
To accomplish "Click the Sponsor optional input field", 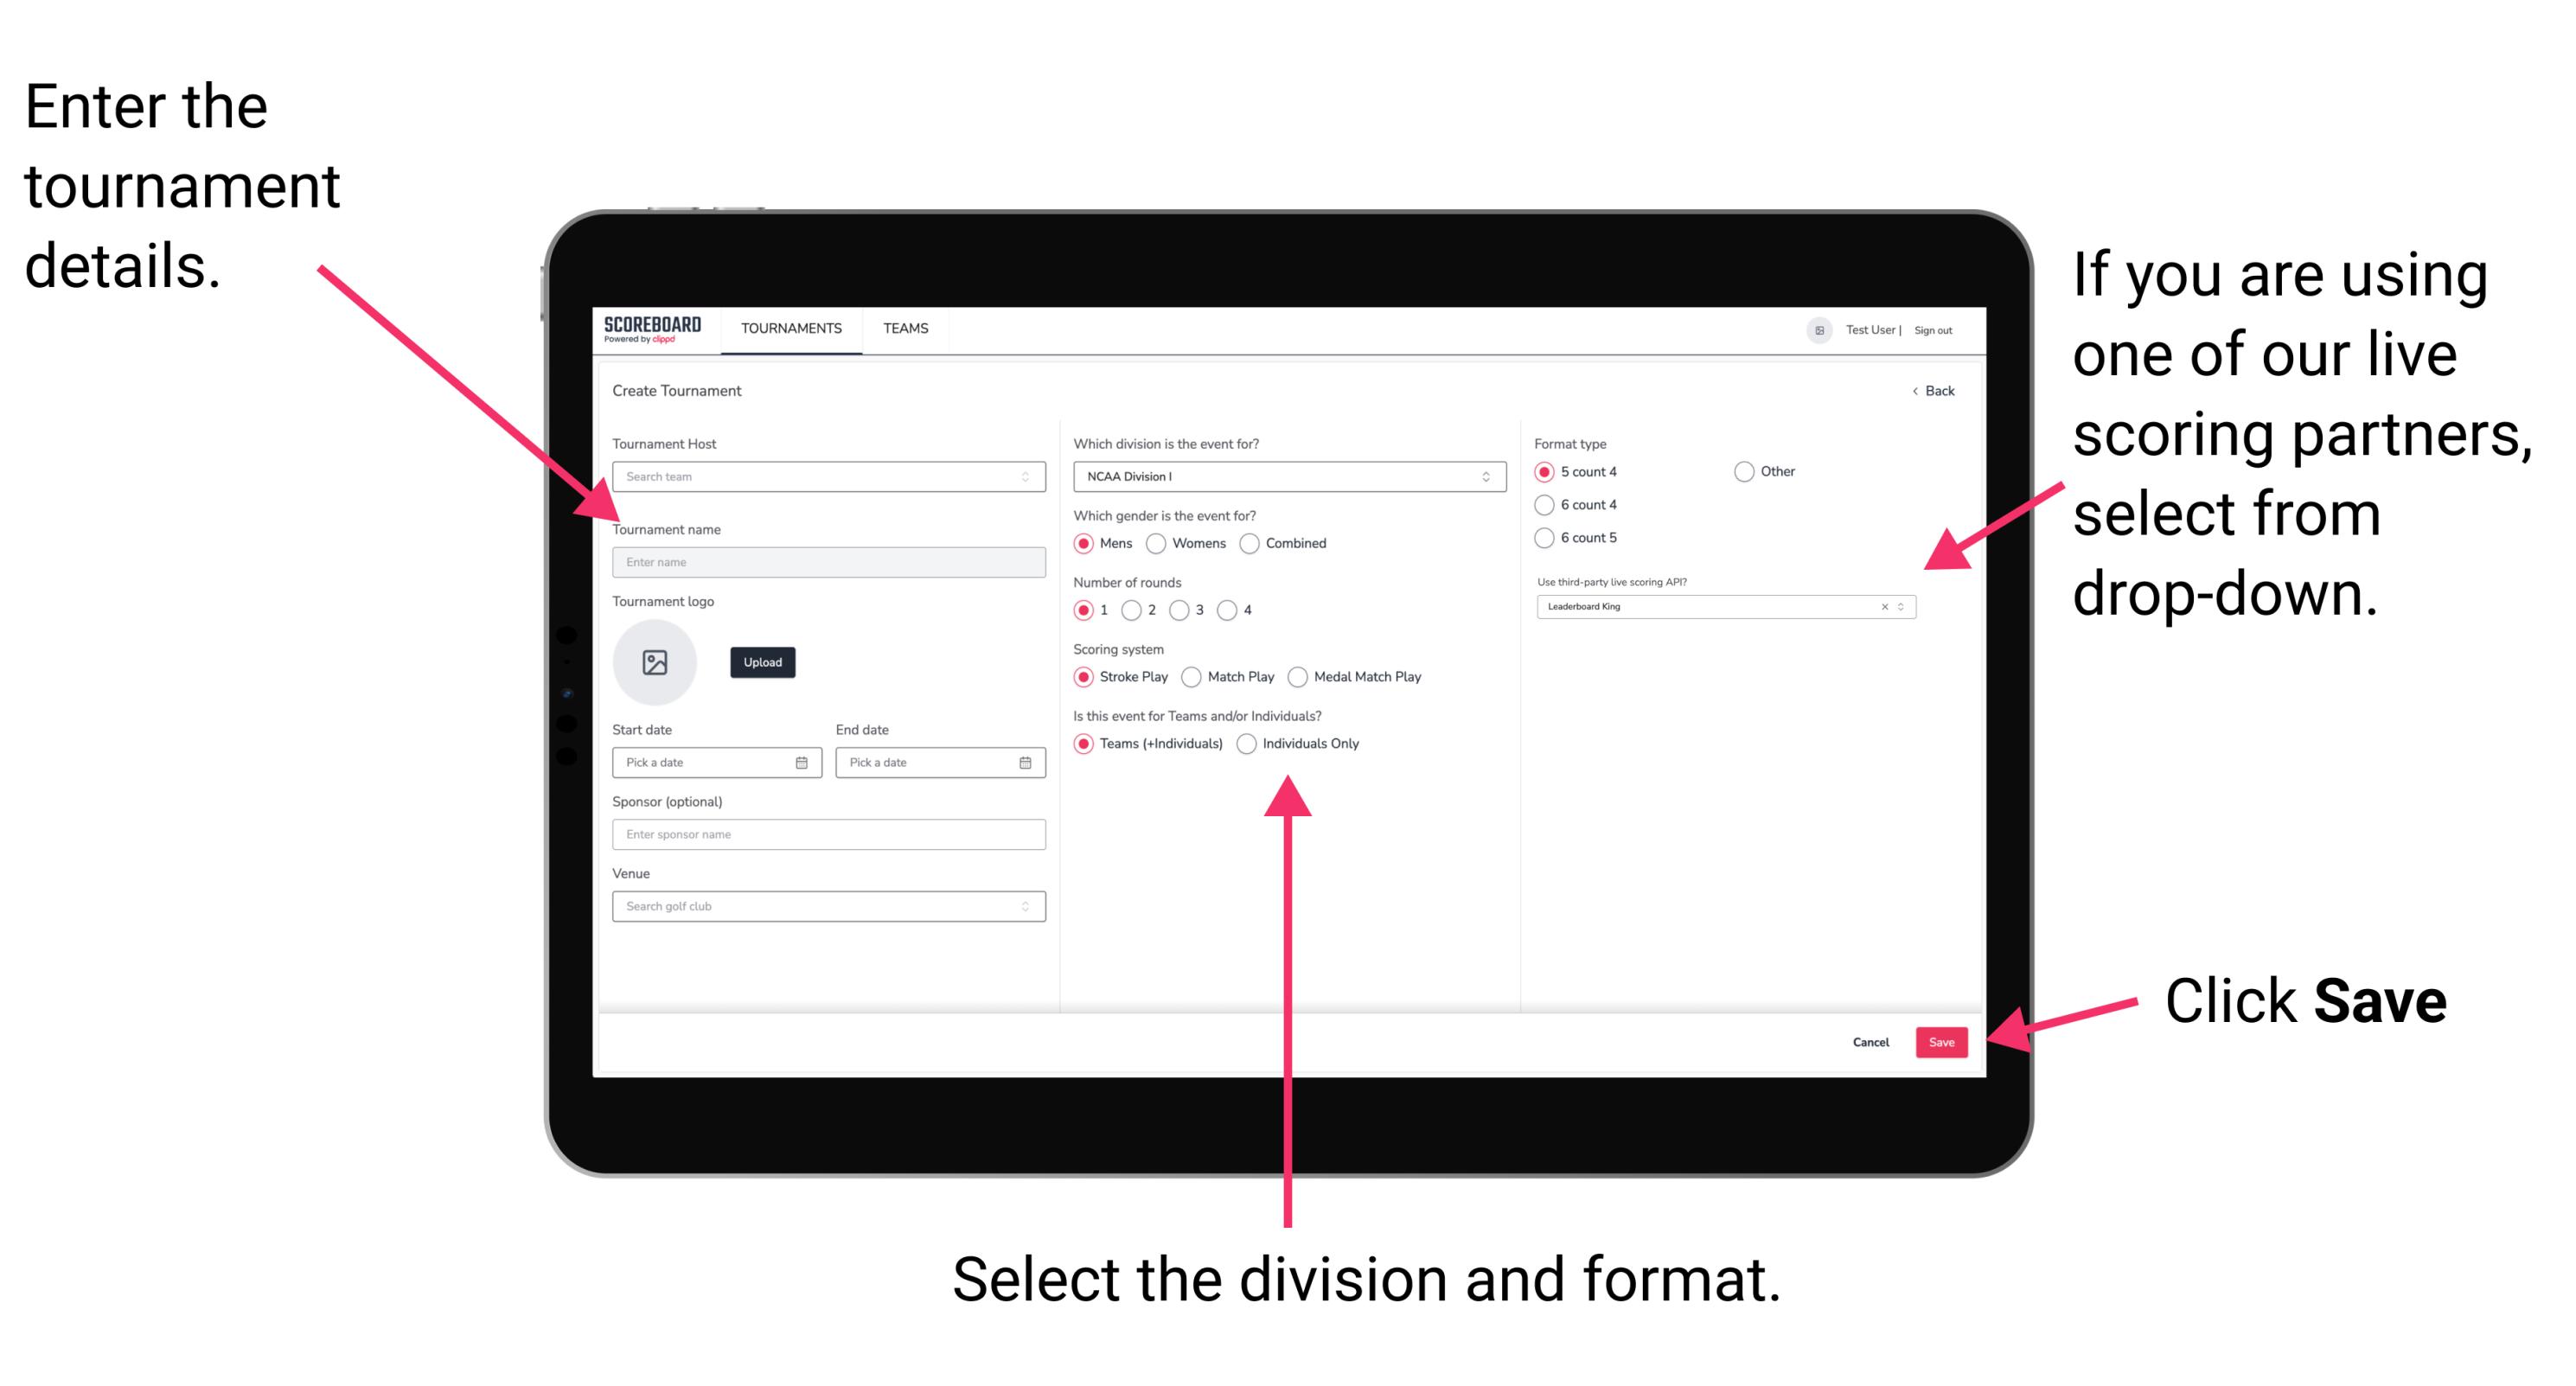I will pos(828,834).
